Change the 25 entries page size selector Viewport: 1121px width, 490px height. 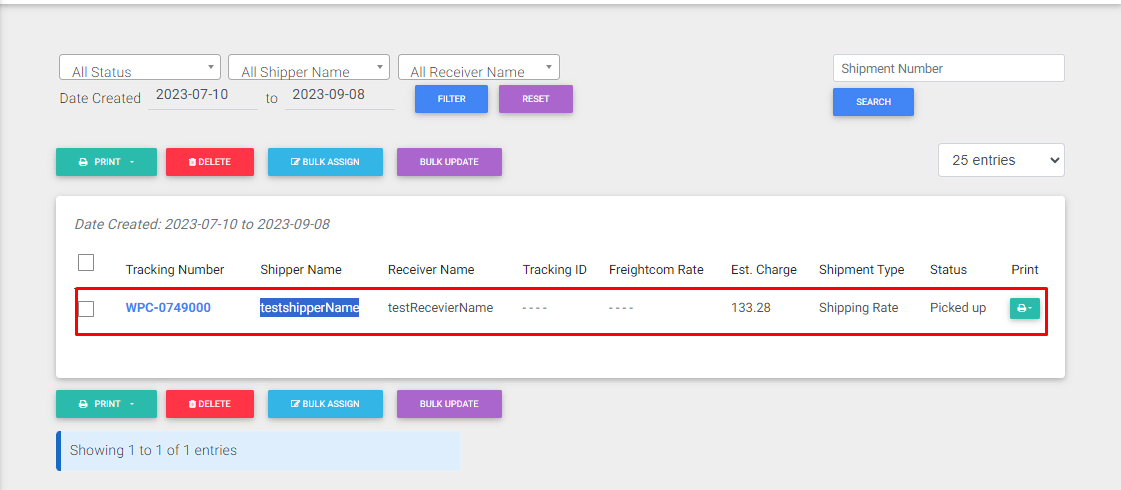coord(1001,160)
